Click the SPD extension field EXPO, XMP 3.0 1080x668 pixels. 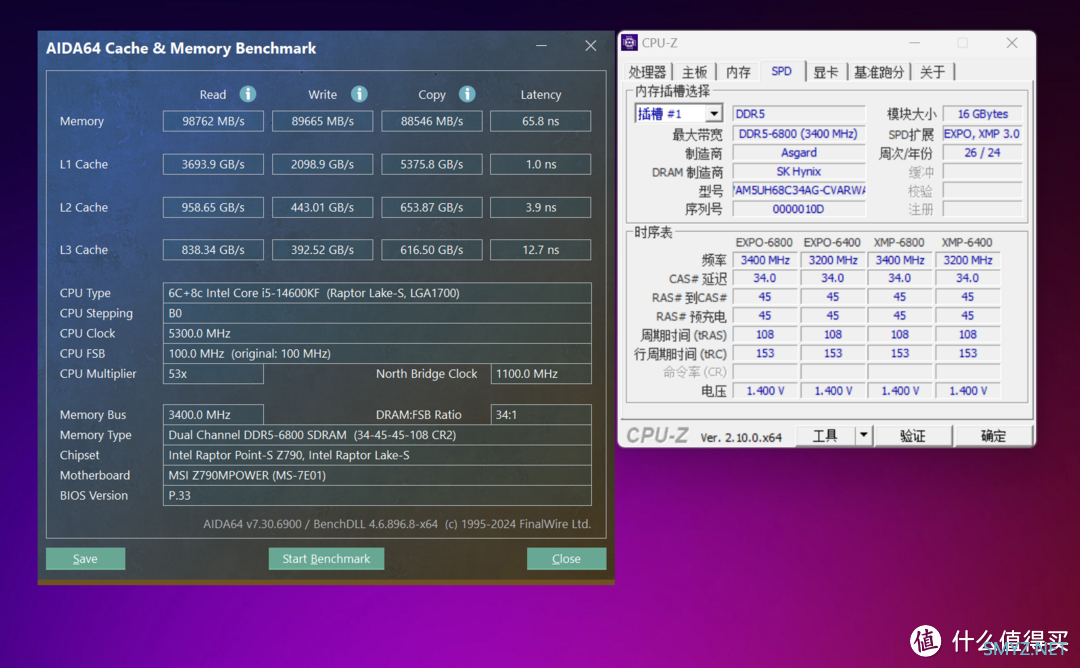click(982, 134)
